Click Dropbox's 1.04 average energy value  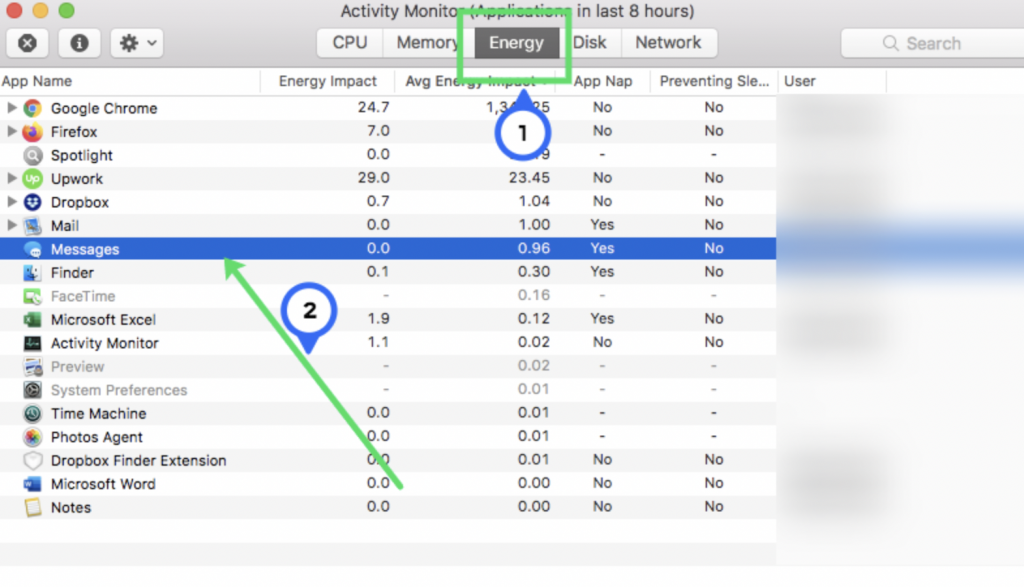[534, 202]
